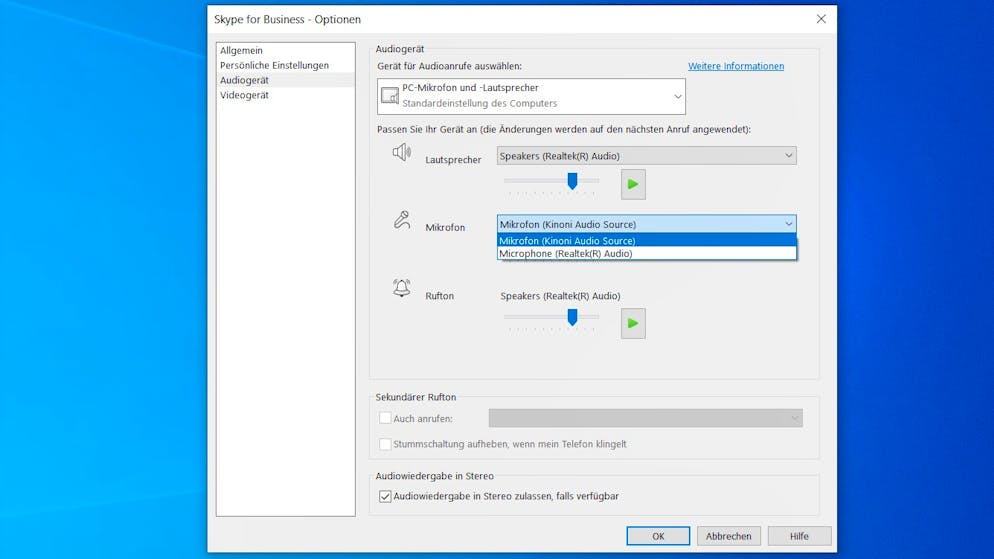Open the audio call device dropdown

(x=531, y=96)
